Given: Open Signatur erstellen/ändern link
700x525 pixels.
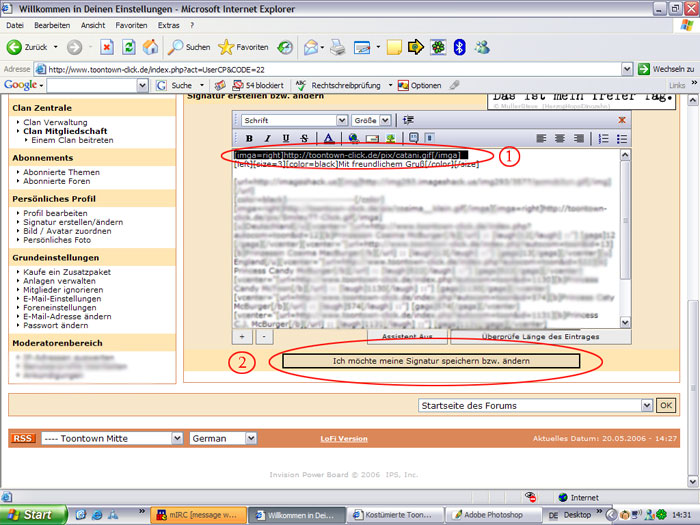Looking at the screenshot, I should click(73, 222).
